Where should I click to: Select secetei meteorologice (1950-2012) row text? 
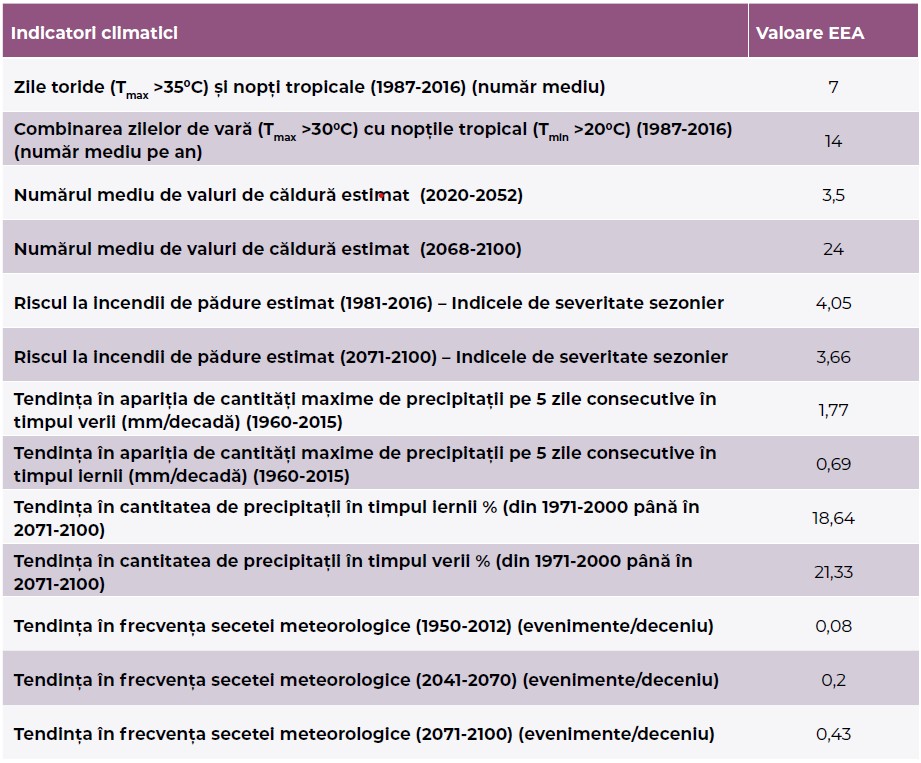(x=364, y=626)
